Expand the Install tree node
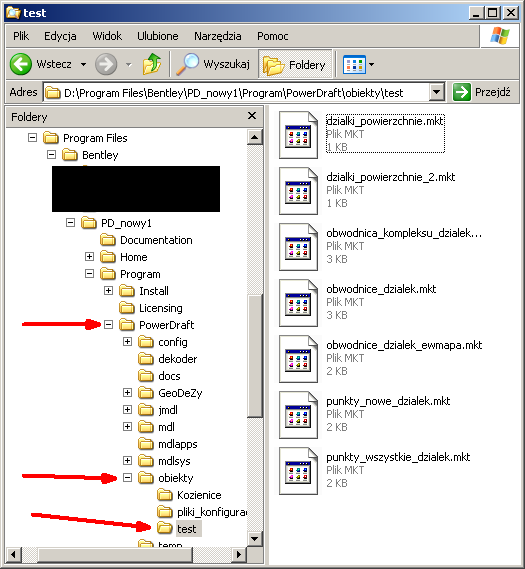Viewport: 525px width, 569px height. [x=108, y=290]
